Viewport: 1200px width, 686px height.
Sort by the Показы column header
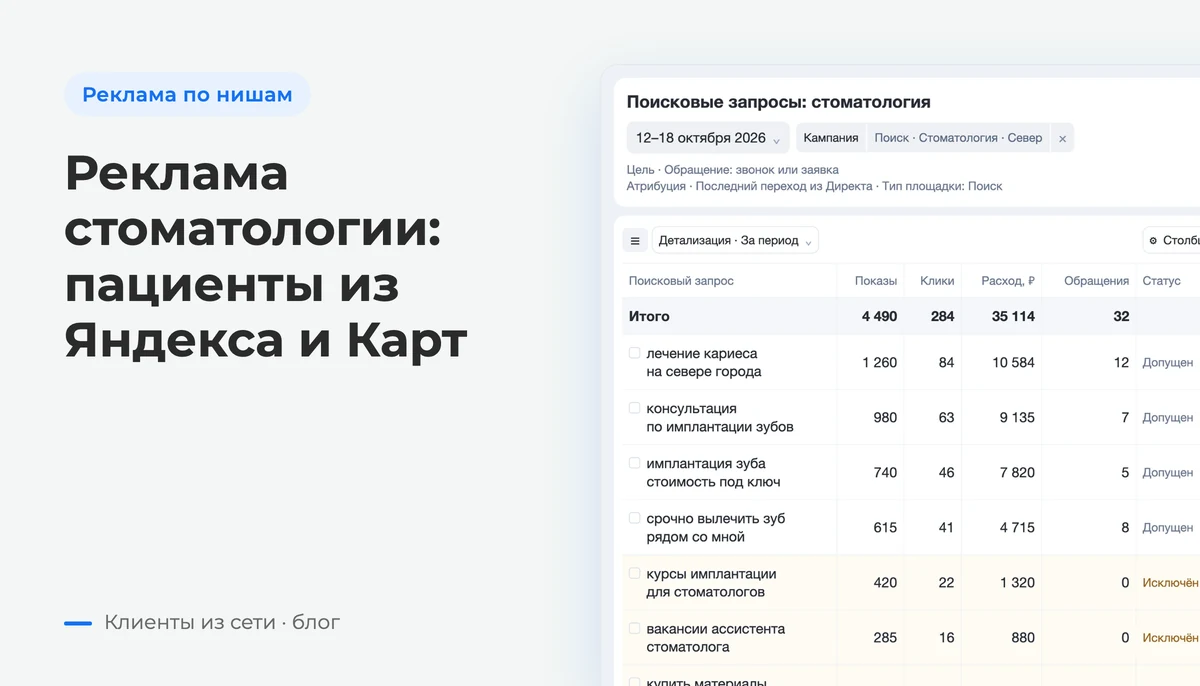(x=876, y=281)
